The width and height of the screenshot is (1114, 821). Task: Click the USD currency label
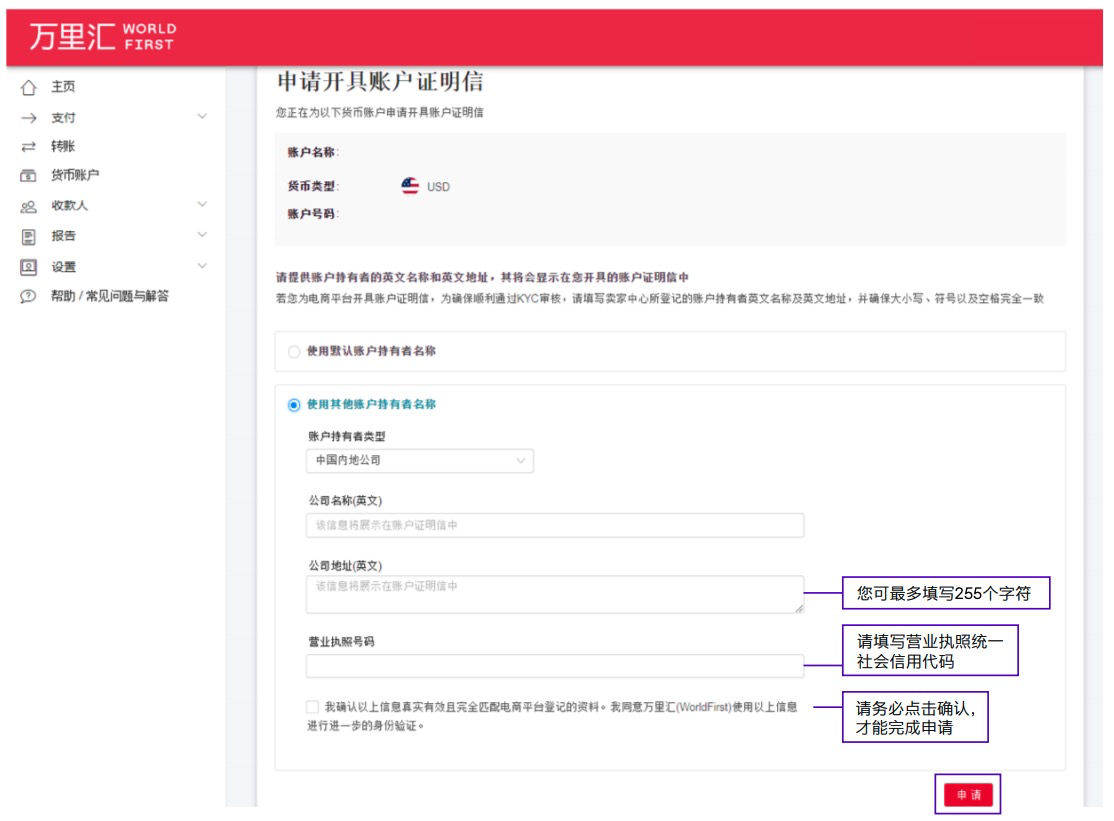click(x=438, y=187)
